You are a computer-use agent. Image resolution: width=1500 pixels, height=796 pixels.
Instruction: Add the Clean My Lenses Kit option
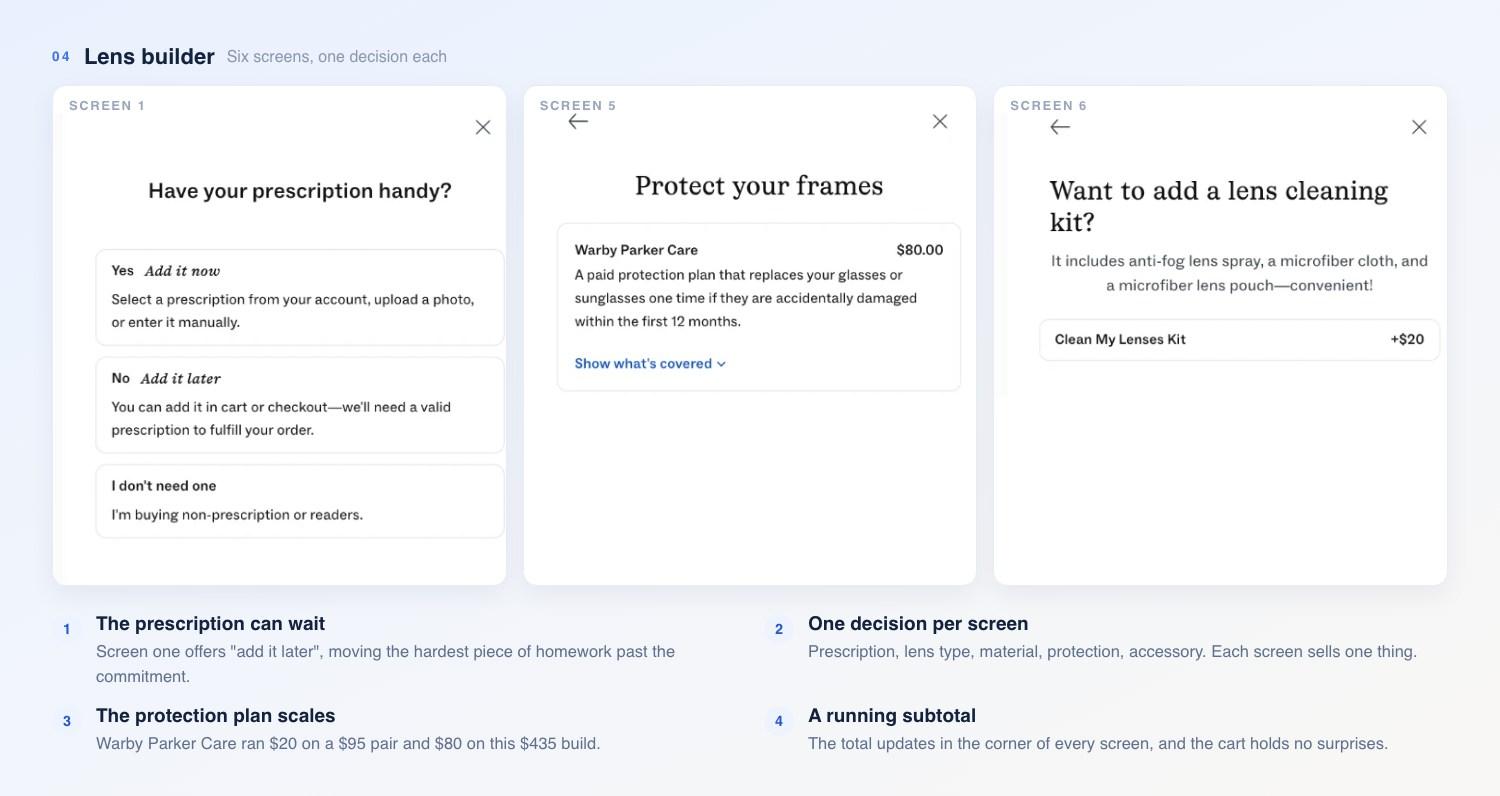(x=1239, y=340)
